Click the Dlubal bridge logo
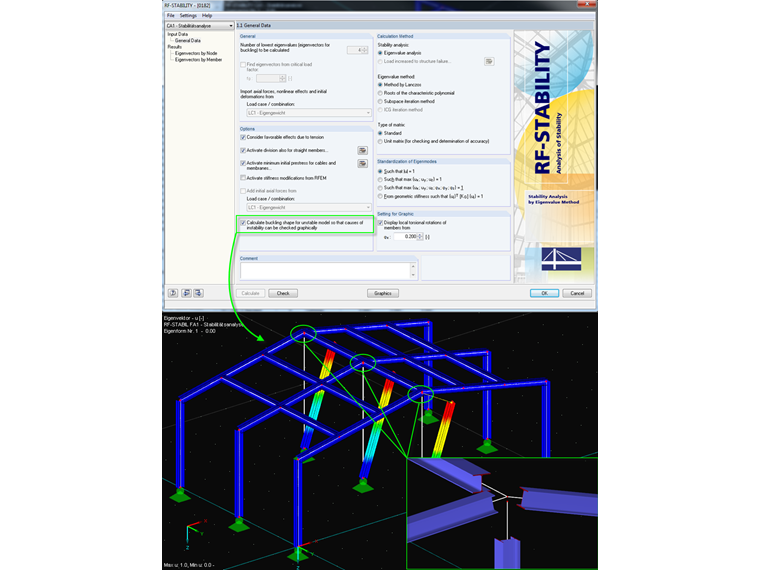This screenshot has width=760, height=570. pyautogui.click(x=561, y=259)
